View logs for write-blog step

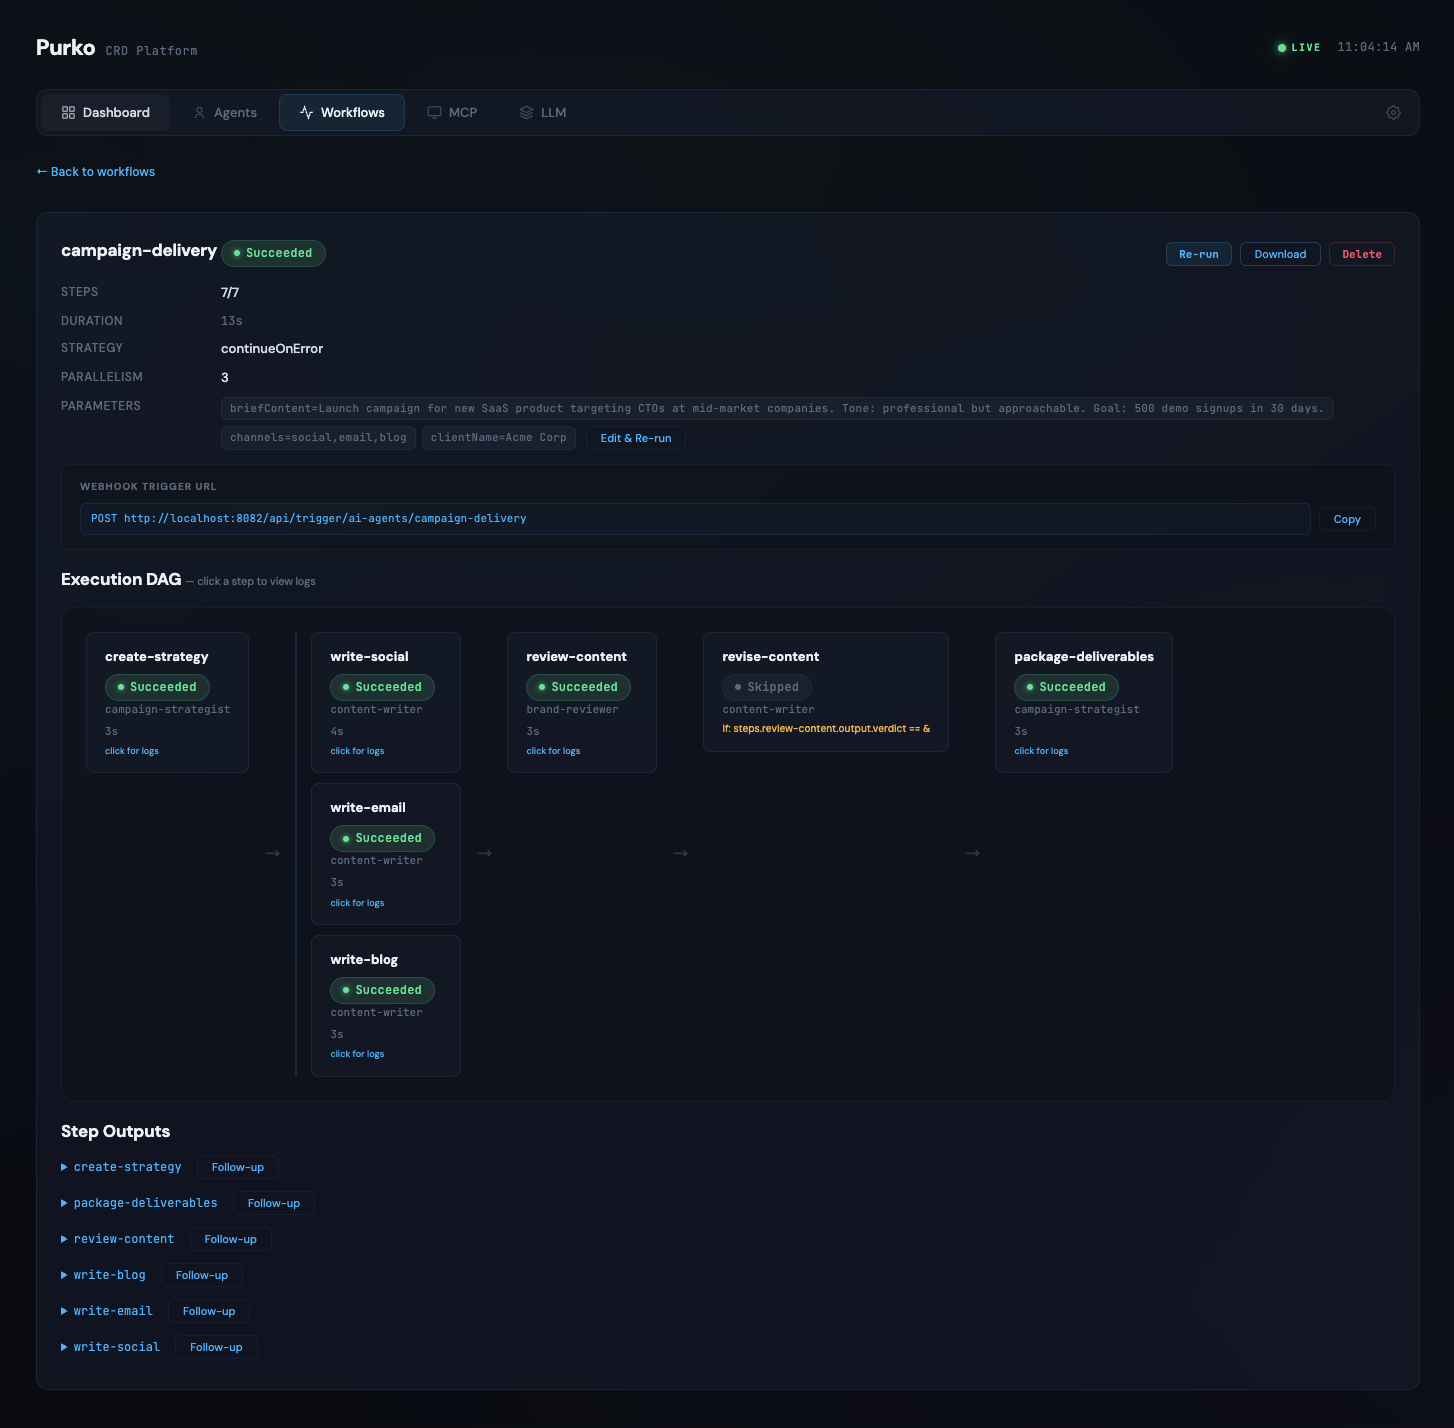(357, 1054)
